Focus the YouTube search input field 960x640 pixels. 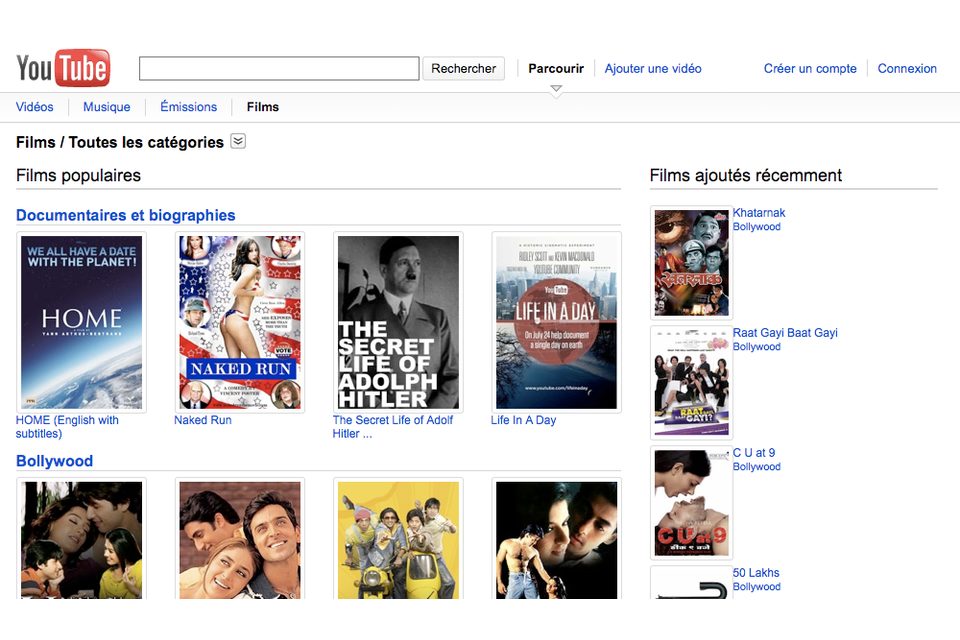279,69
